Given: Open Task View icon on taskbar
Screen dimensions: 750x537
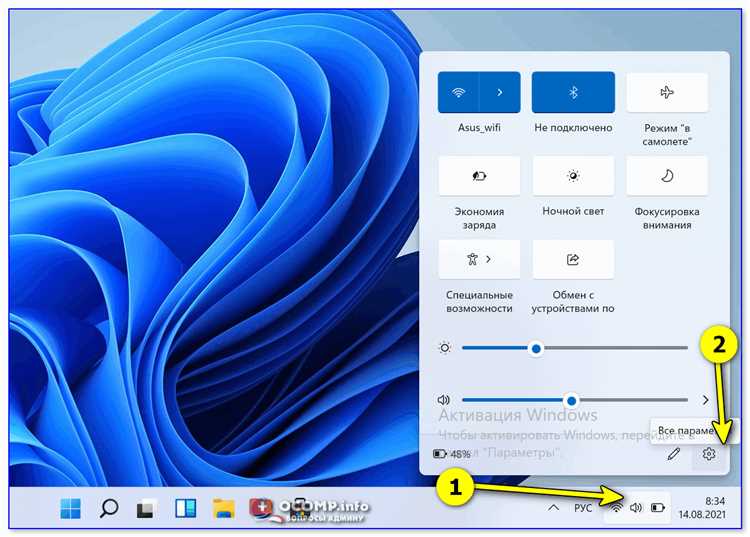Looking at the screenshot, I should point(146,508).
